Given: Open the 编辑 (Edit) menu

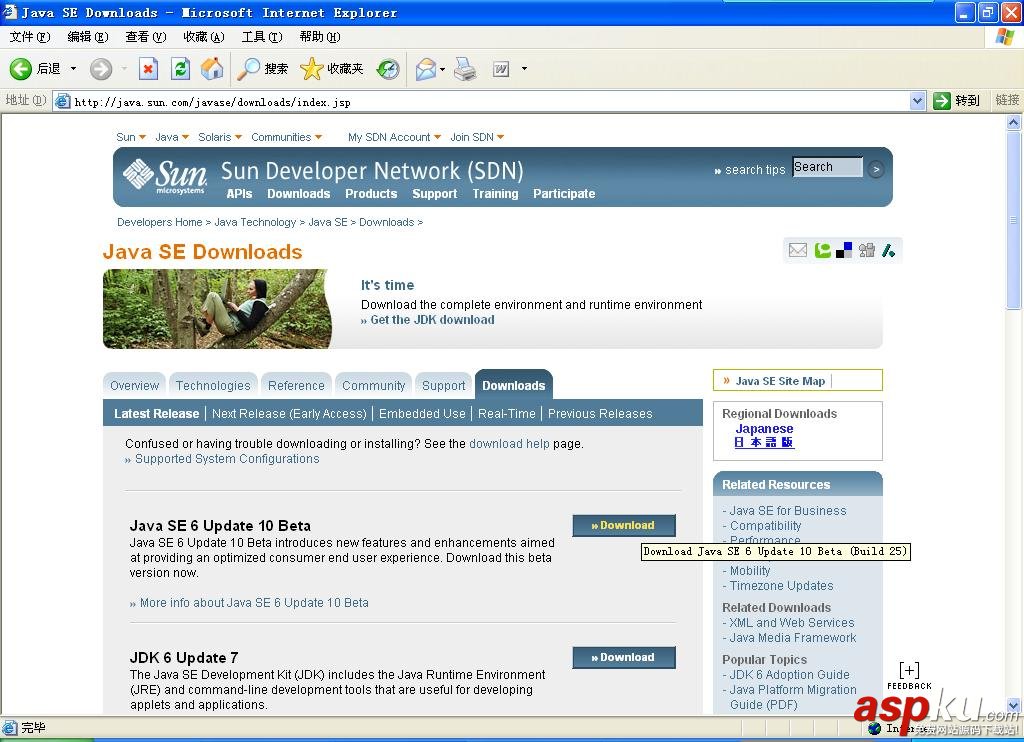Looking at the screenshot, I should [88, 37].
